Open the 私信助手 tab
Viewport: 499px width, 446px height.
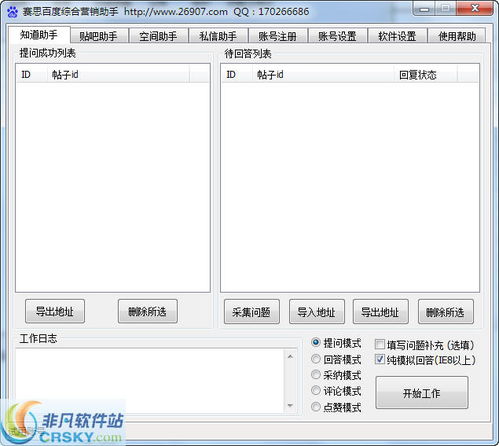pyautogui.click(x=218, y=36)
